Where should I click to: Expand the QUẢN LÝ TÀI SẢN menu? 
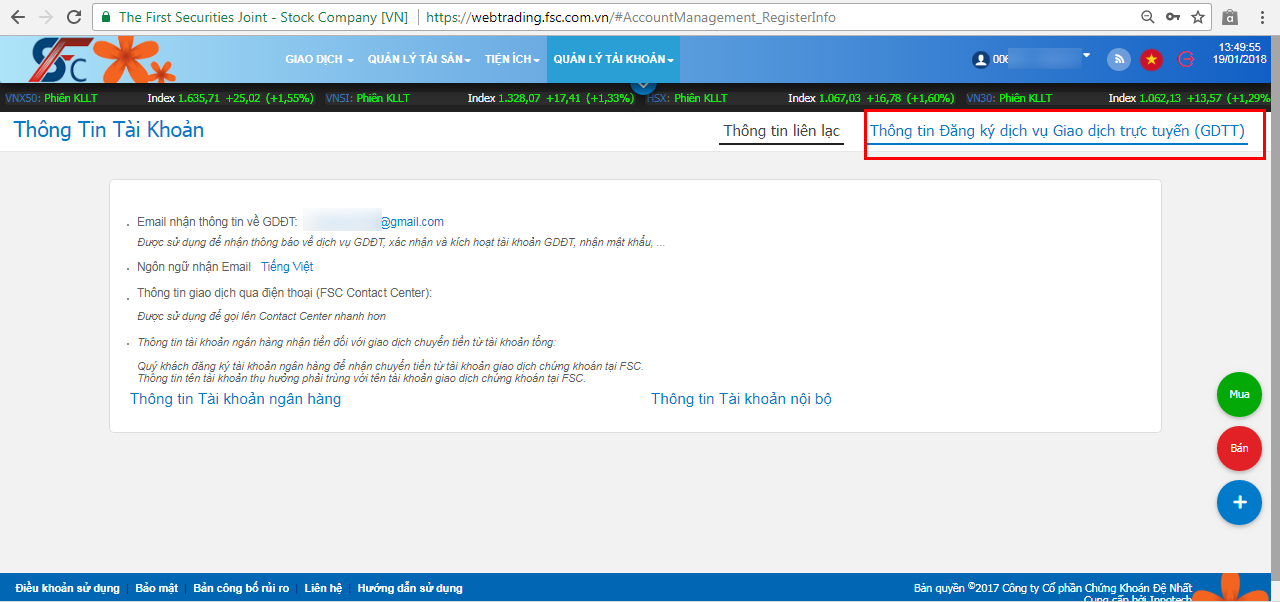(420, 60)
